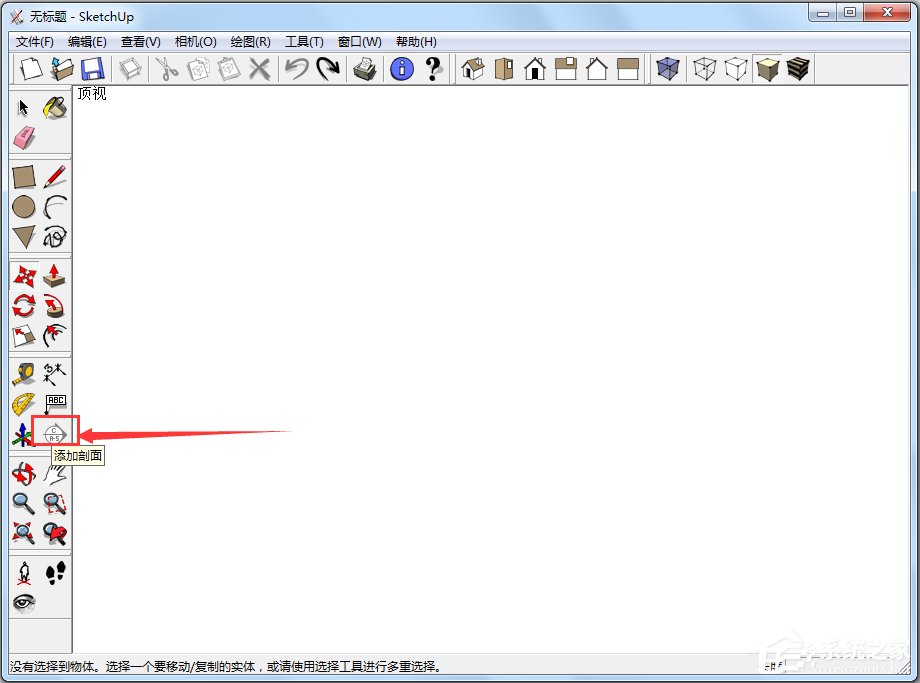Screen dimensions: 920x683
Task: Select the Tape Measure tool
Action: coord(23,374)
